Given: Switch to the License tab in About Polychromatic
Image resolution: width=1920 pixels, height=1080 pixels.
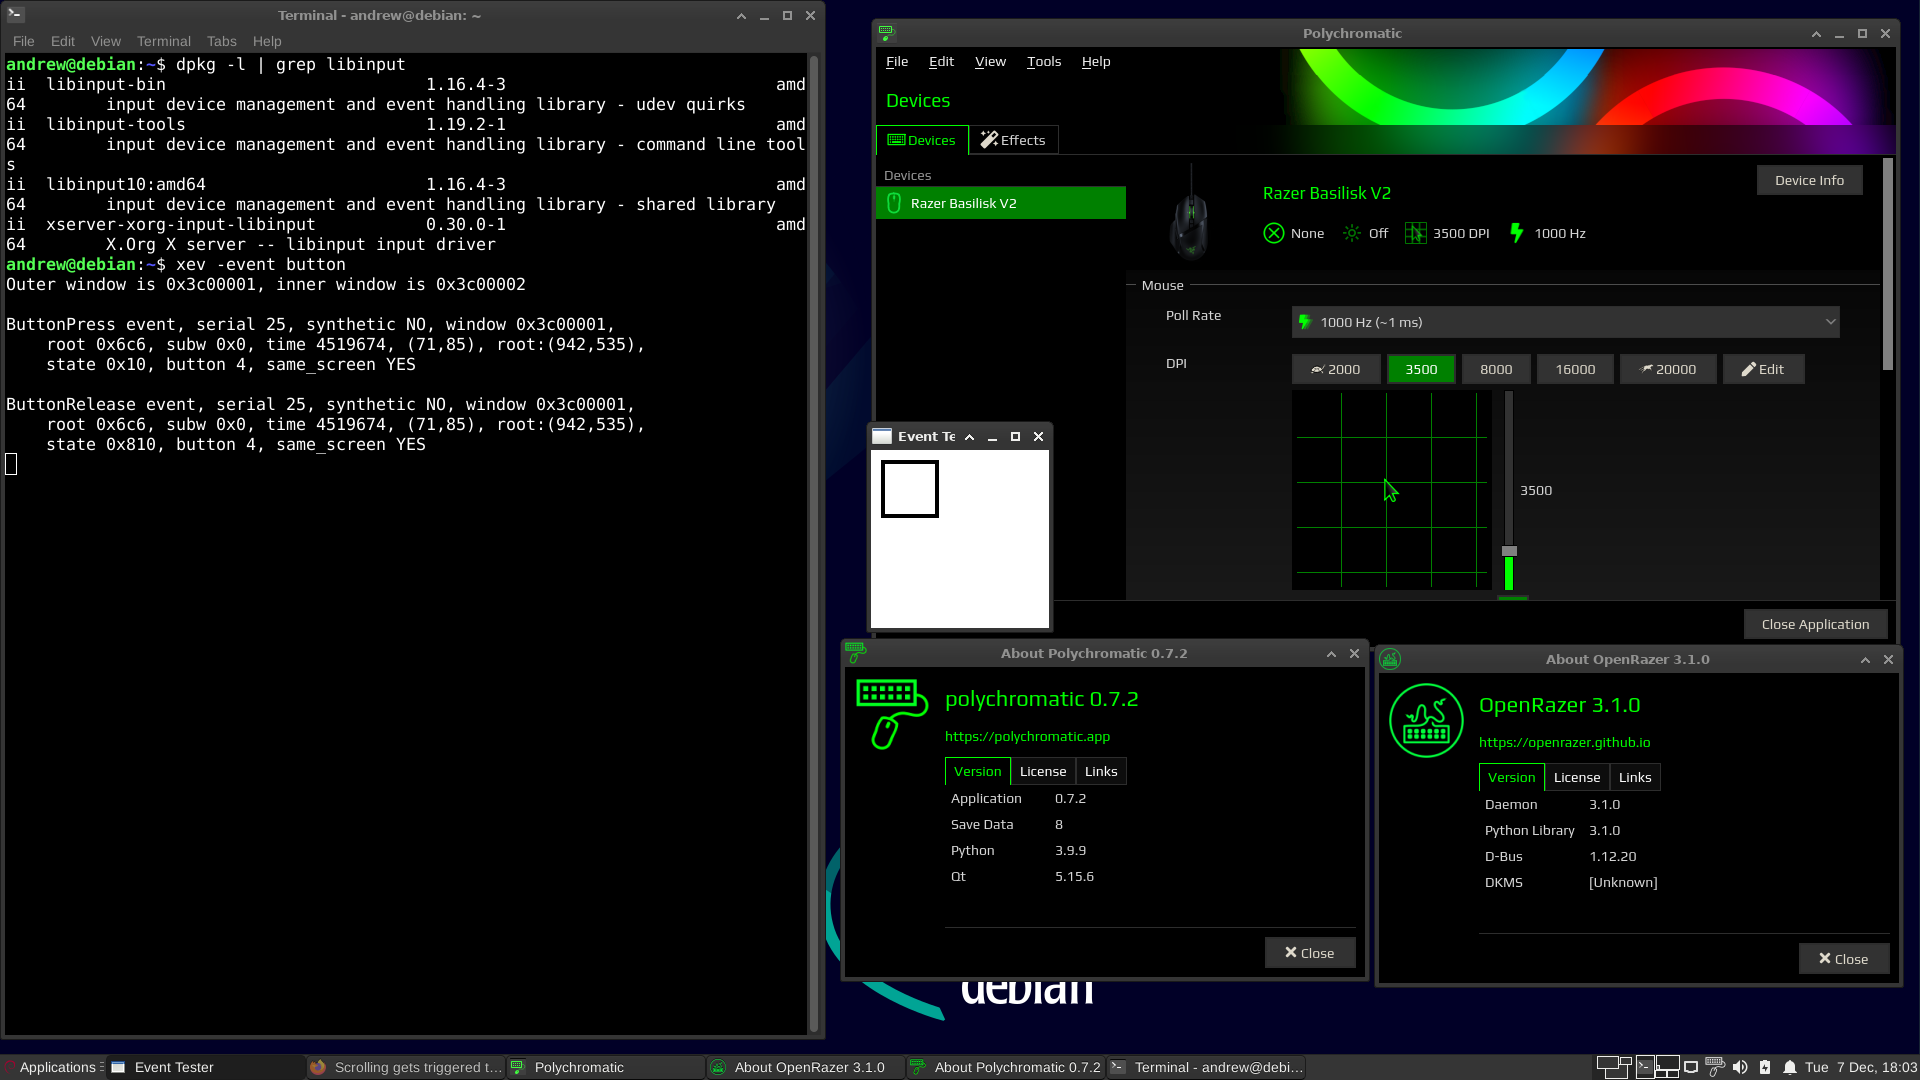Looking at the screenshot, I should pyautogui.click(x=1042, y=770).
